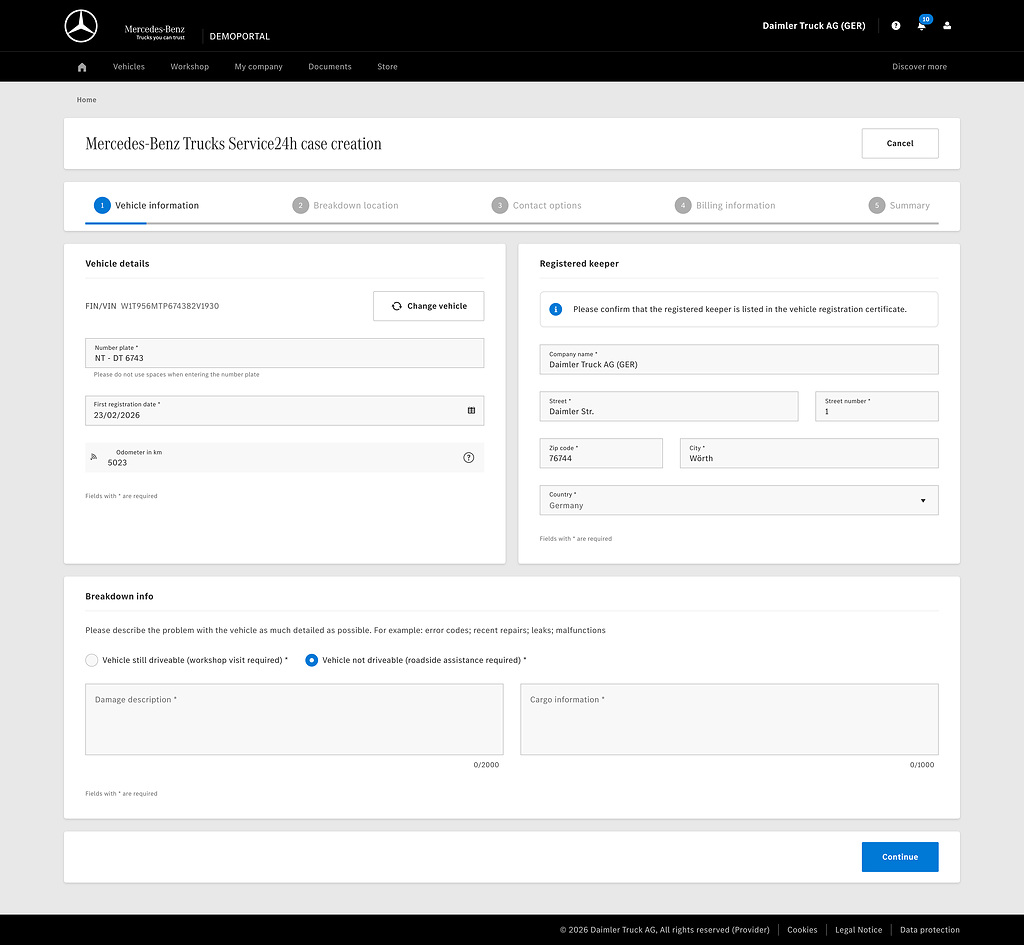
Task: Click the Mercedes-Benz star logo
Action: (x=81, y=26)
